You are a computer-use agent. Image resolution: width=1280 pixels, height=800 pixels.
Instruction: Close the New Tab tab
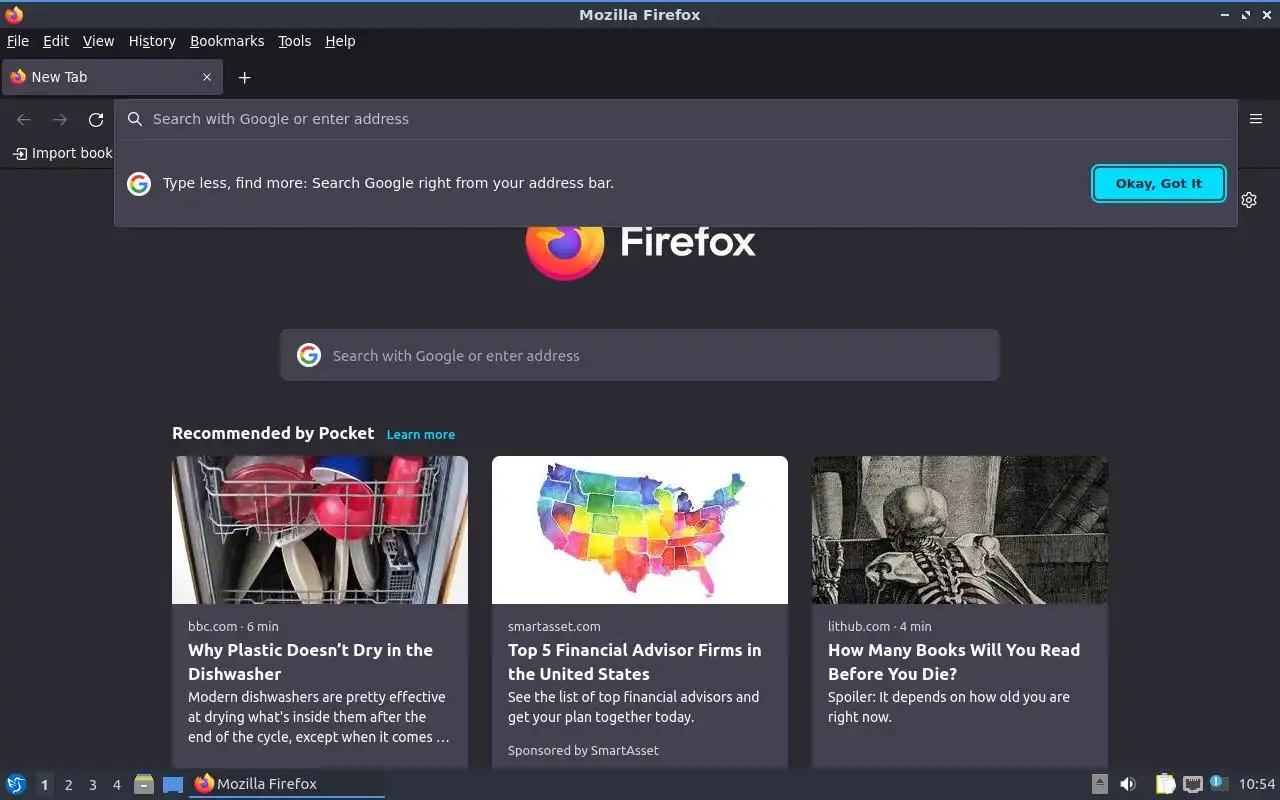(207, 77)
